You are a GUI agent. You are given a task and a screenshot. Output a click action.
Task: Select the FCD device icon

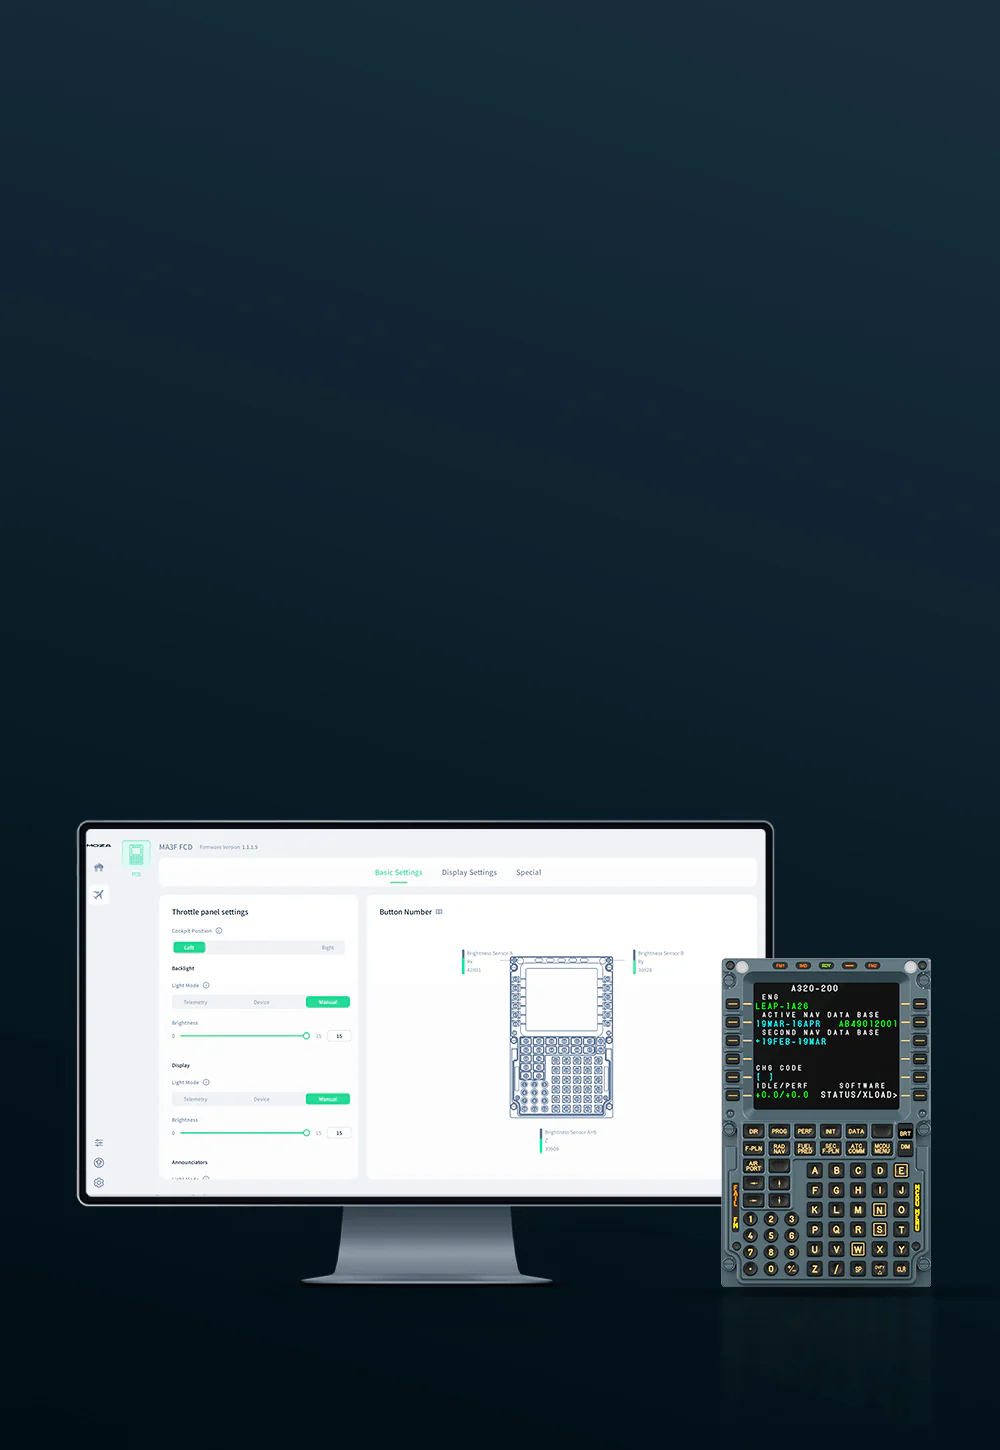[136, 856]
